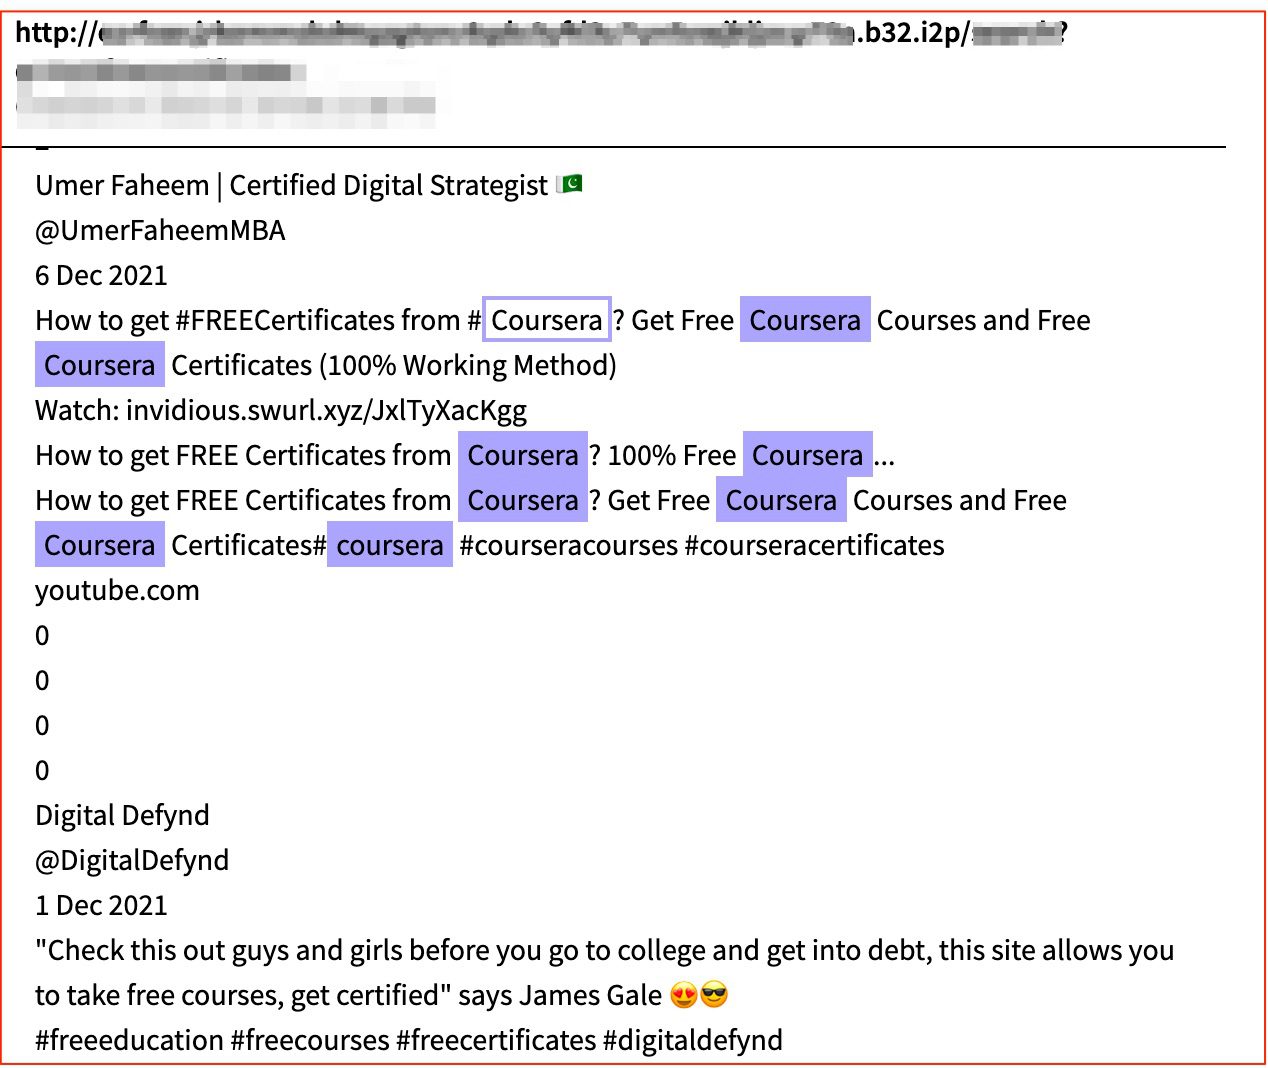
Task: Open the #freeeducation hashtag
Action: [x=129, y=1041]
